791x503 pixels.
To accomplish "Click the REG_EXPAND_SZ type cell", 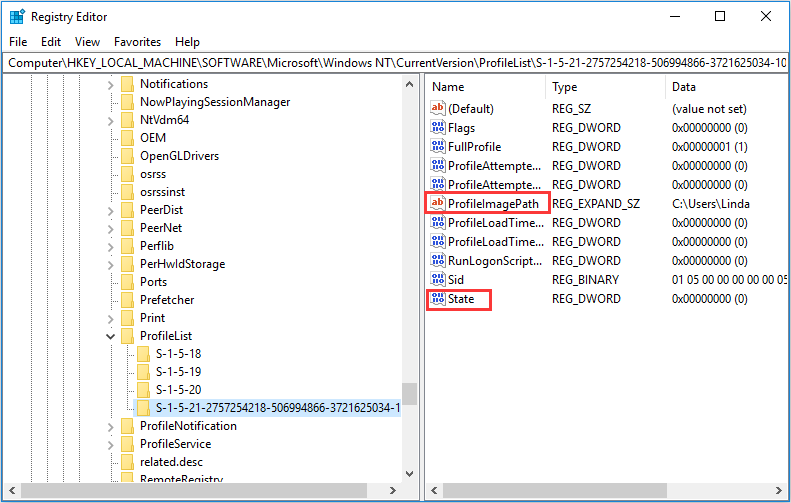I will [596, 204].
